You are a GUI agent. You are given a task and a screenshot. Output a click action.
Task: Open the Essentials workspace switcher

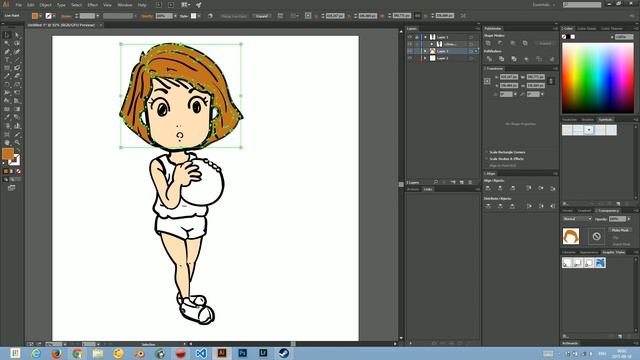(x=544, y=5)
